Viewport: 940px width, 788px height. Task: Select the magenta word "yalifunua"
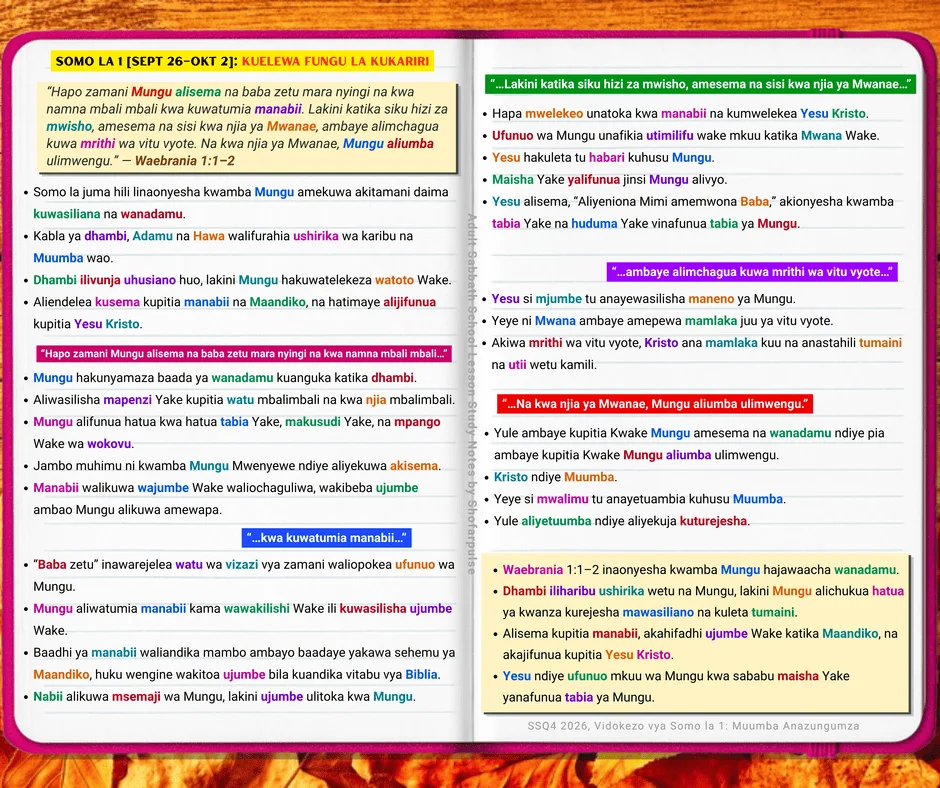593,180
